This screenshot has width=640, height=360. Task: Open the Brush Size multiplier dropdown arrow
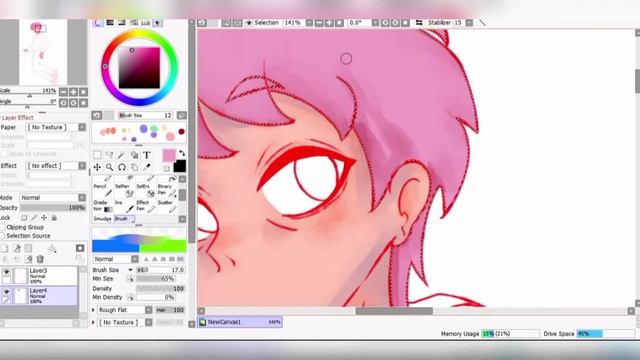point(131,270)
